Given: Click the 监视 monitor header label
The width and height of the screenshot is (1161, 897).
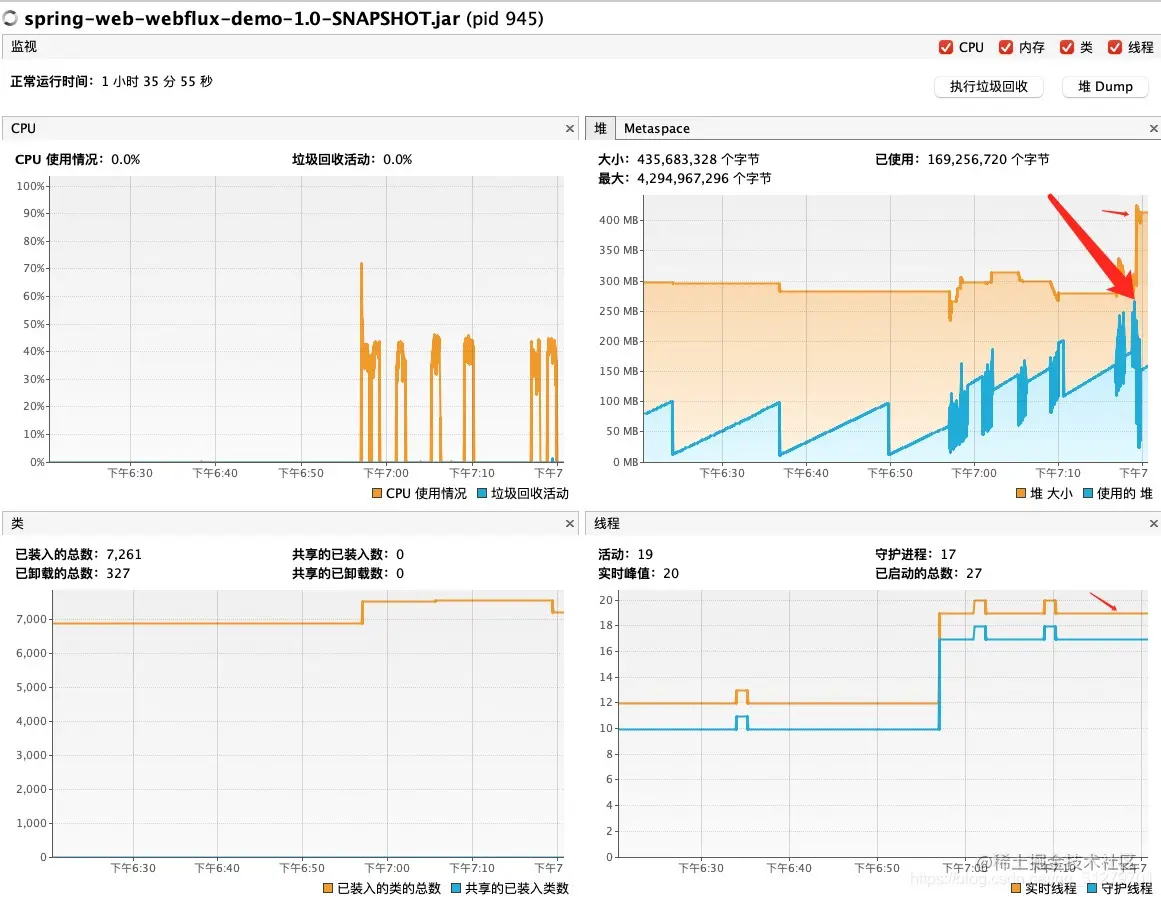Looking at the screenshot, I should 24,47.
